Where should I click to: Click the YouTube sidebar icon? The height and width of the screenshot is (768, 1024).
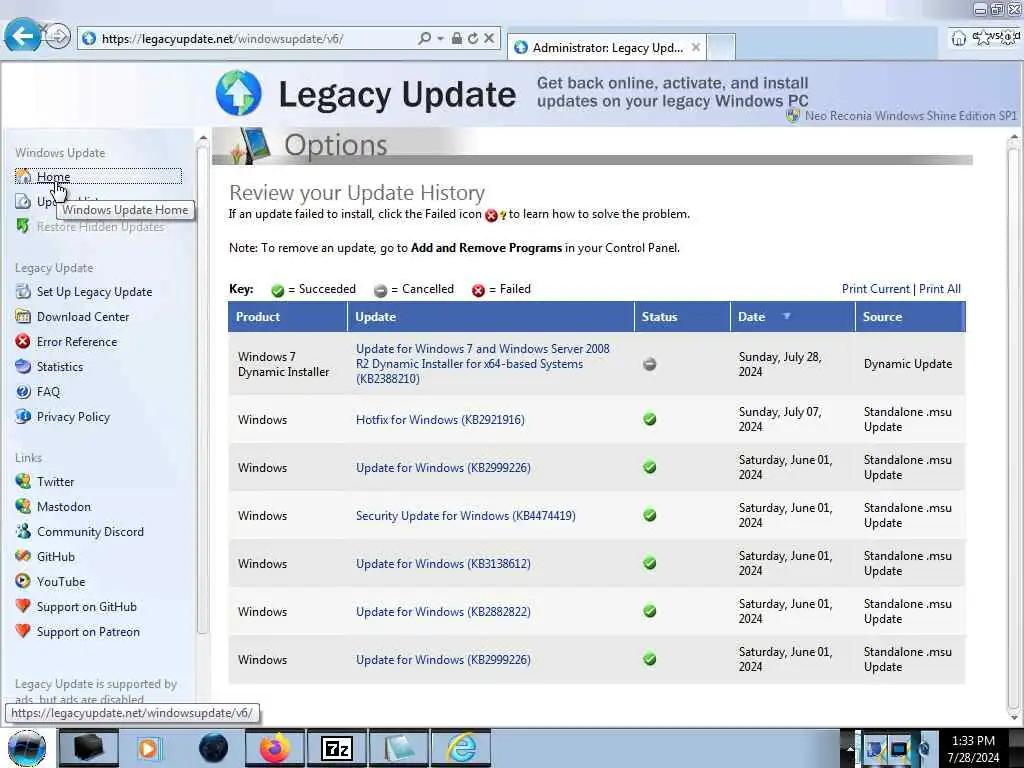(x=23, y=581)
